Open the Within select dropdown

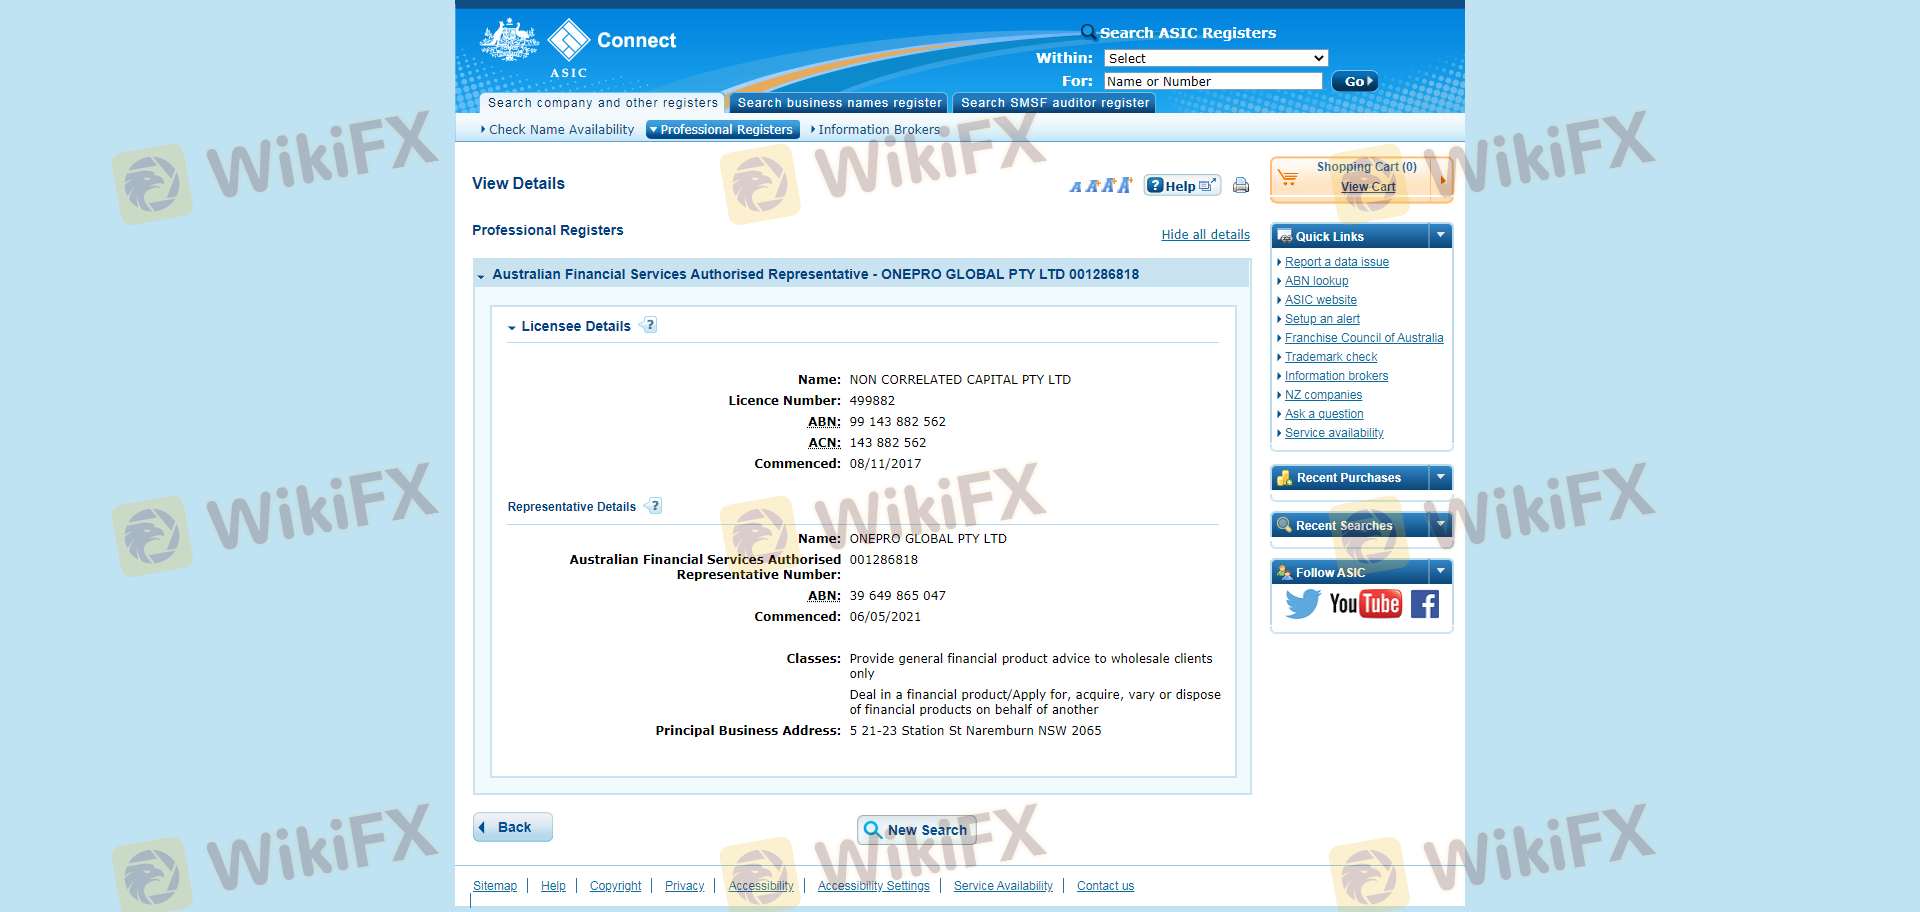click(x=1215, y=58)
